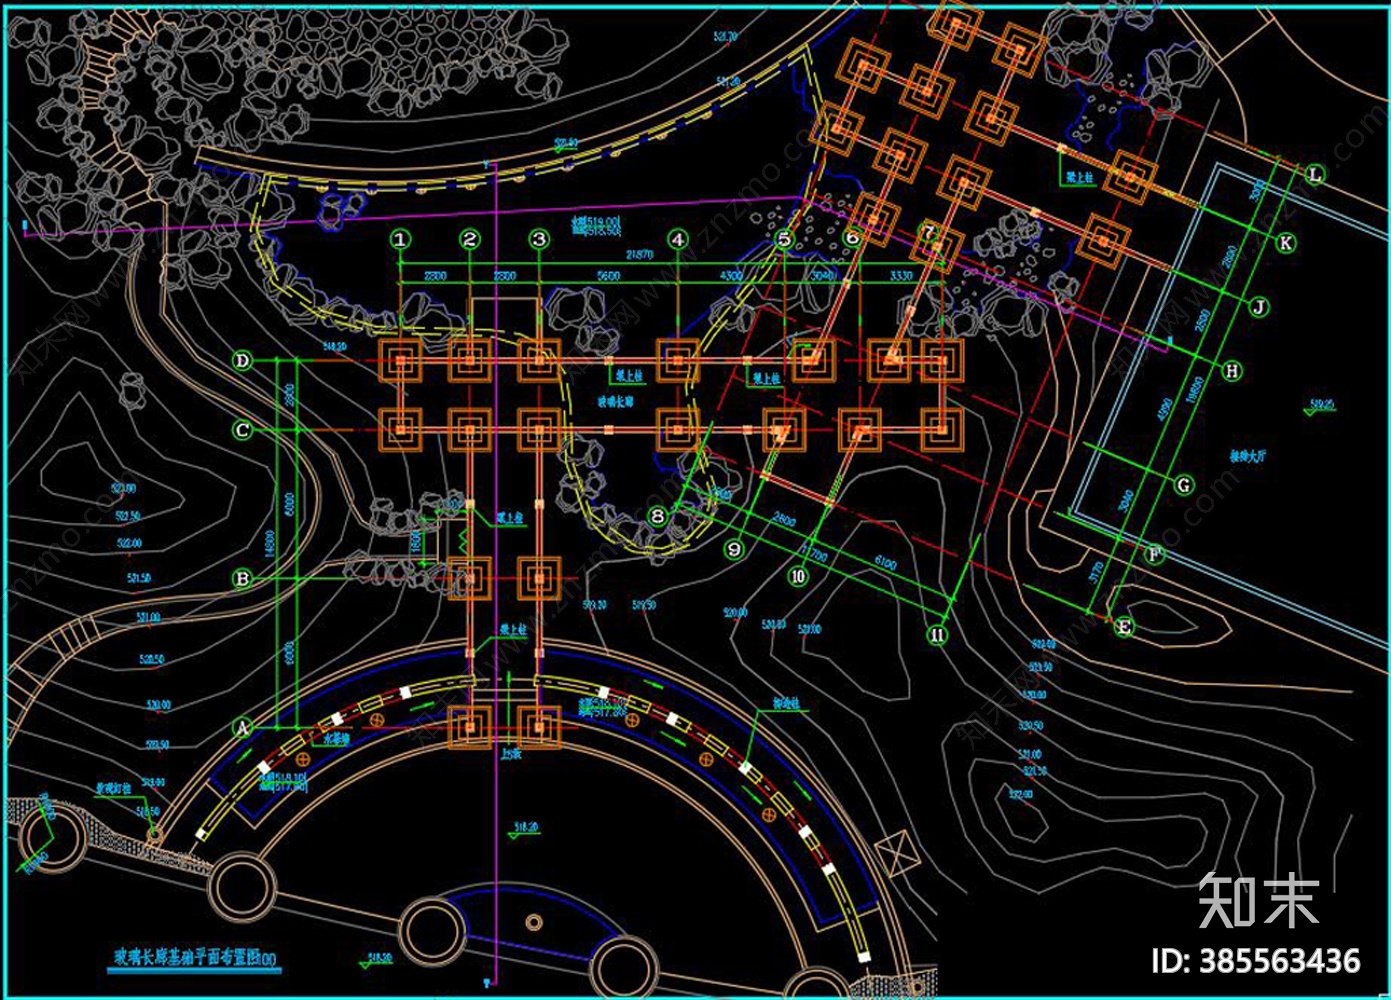Click the 5600 dimension between axes 3 and 4
1391x1000 pixels.
point(608,275)
